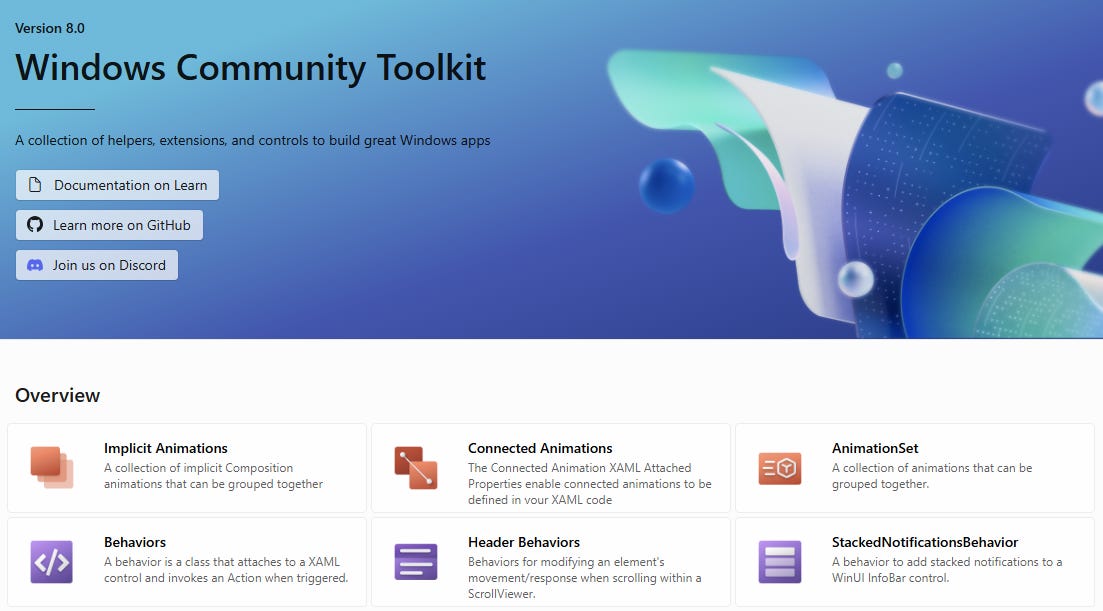Click the Overview section heading
This screenshot has width=1103, height=611.
pyautogui.click(x=58, y=395)
